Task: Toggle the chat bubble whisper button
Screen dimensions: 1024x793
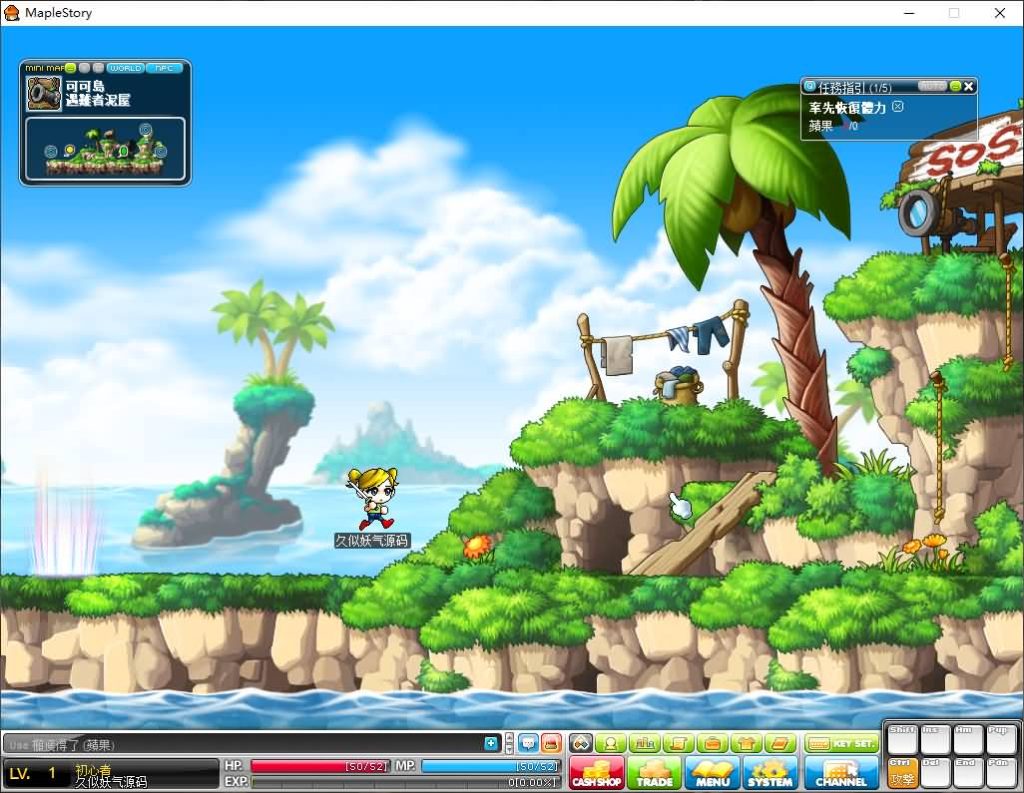Action: coord(528,743)
